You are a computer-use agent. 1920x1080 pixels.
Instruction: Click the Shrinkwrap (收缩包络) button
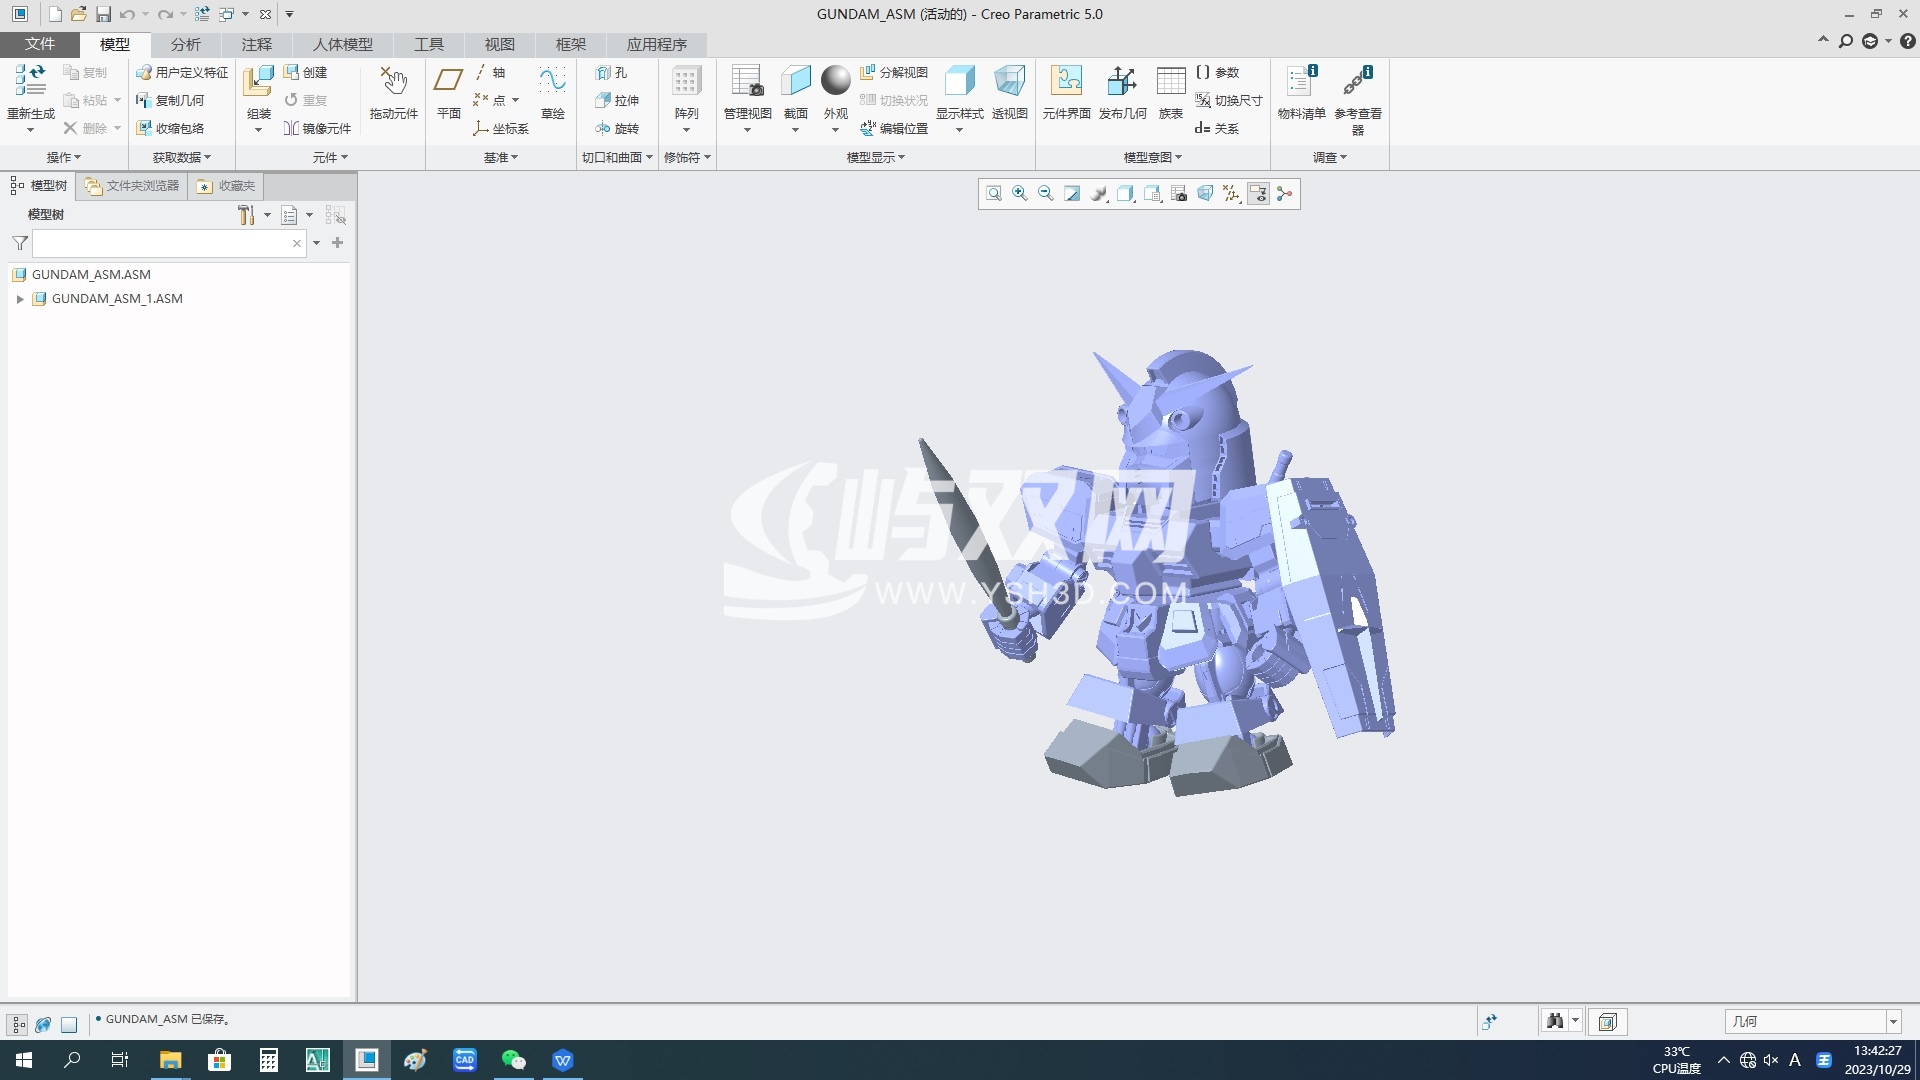tap(170, 128)
